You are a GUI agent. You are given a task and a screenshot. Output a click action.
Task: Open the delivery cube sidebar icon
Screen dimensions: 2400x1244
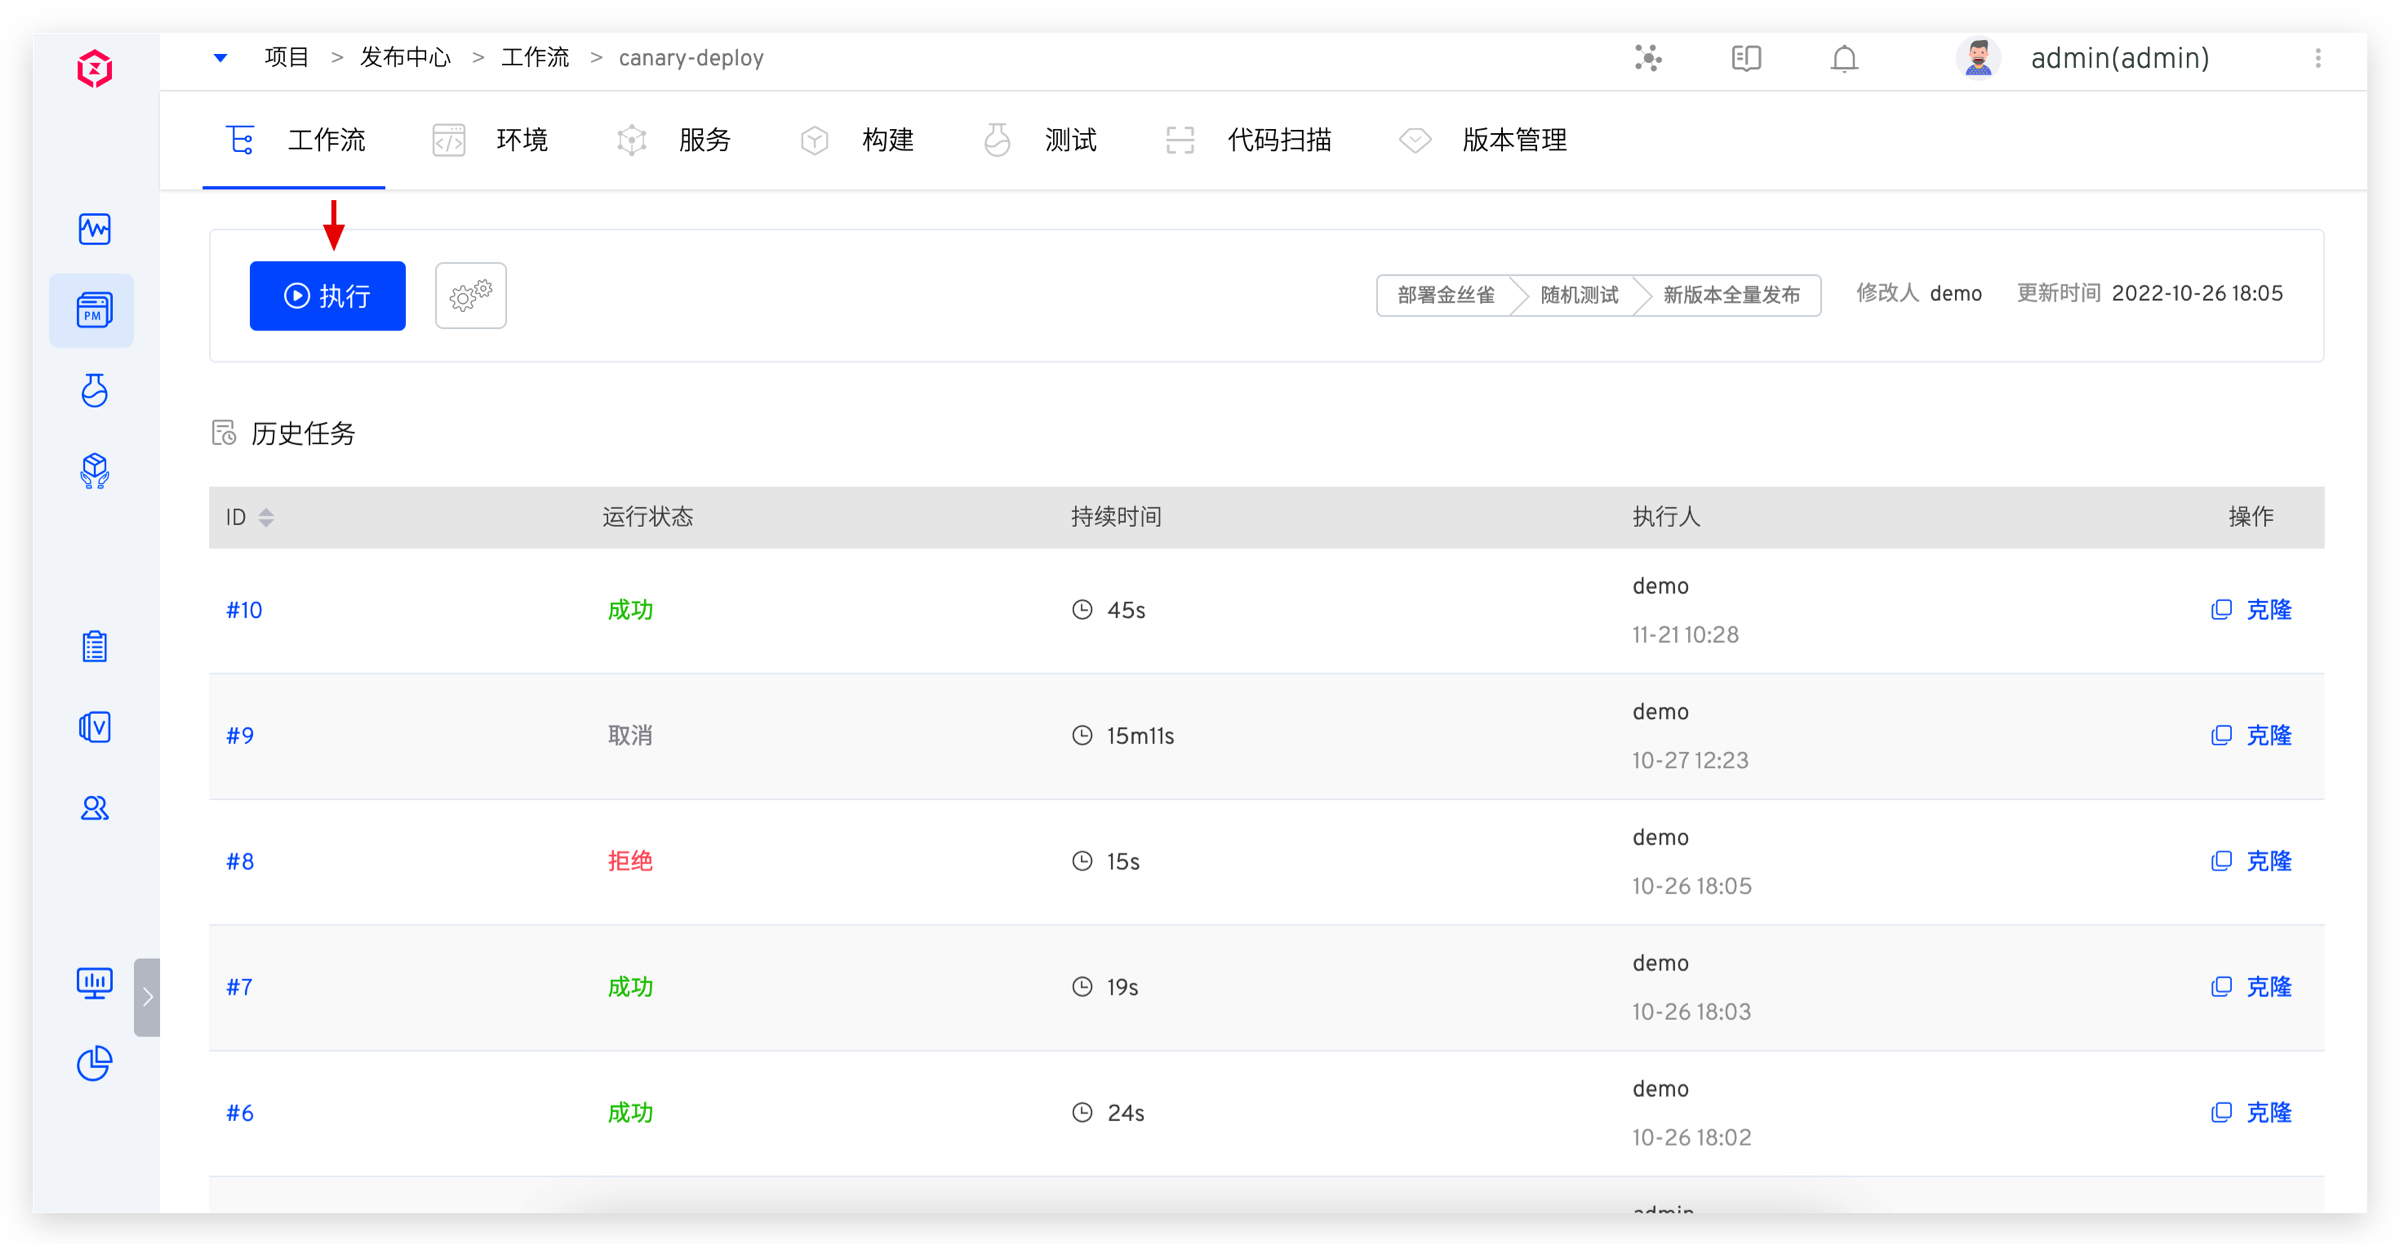coord(95,470)
